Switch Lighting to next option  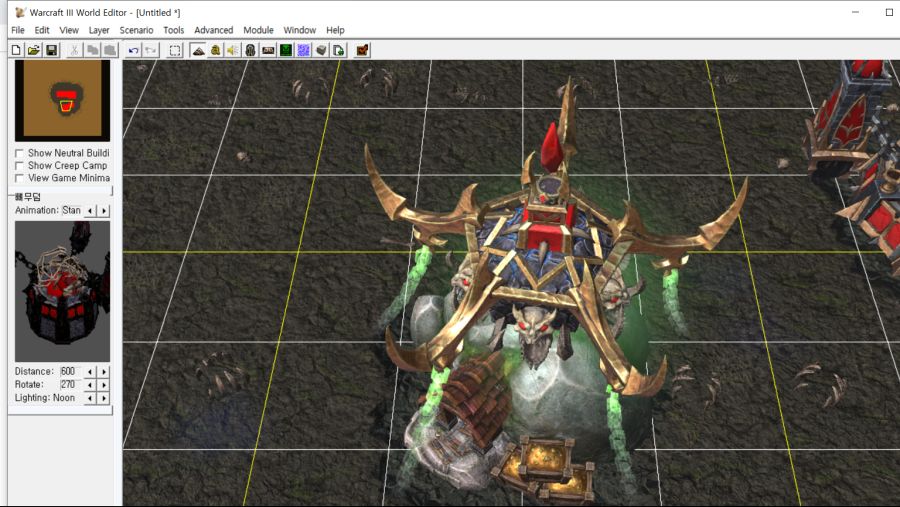tap(103, 398)
